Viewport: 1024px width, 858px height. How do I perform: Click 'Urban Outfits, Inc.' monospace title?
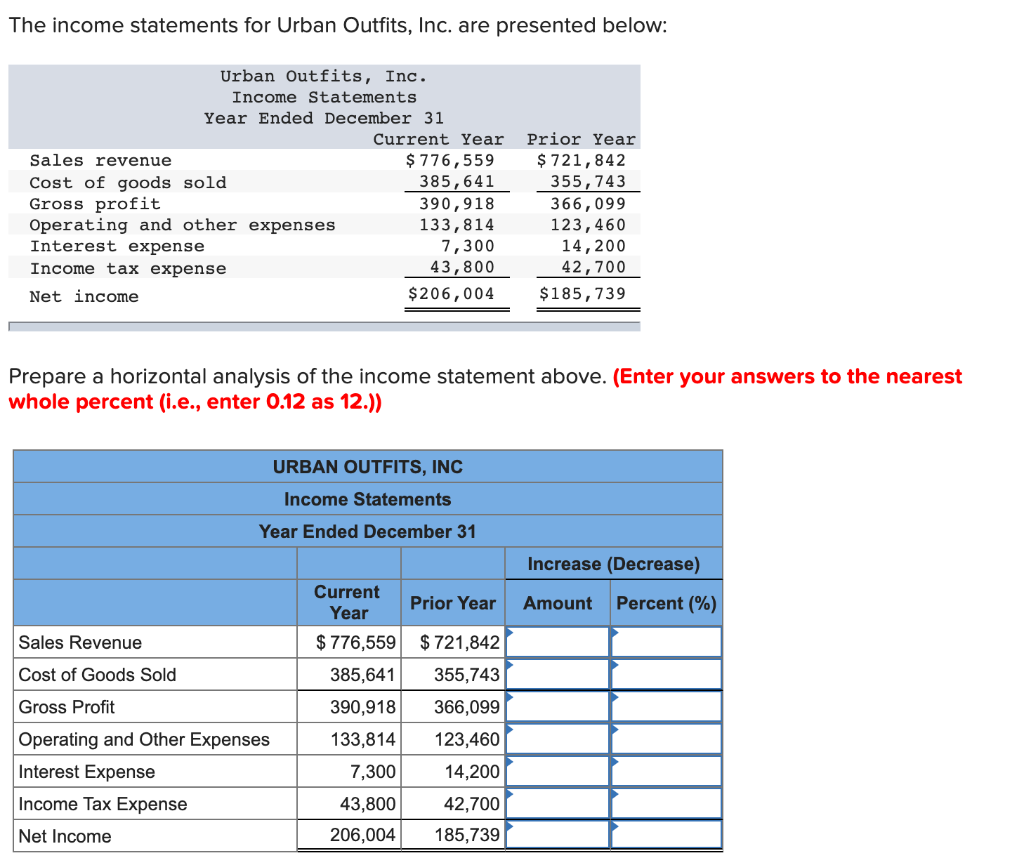[x=323, y=76]
